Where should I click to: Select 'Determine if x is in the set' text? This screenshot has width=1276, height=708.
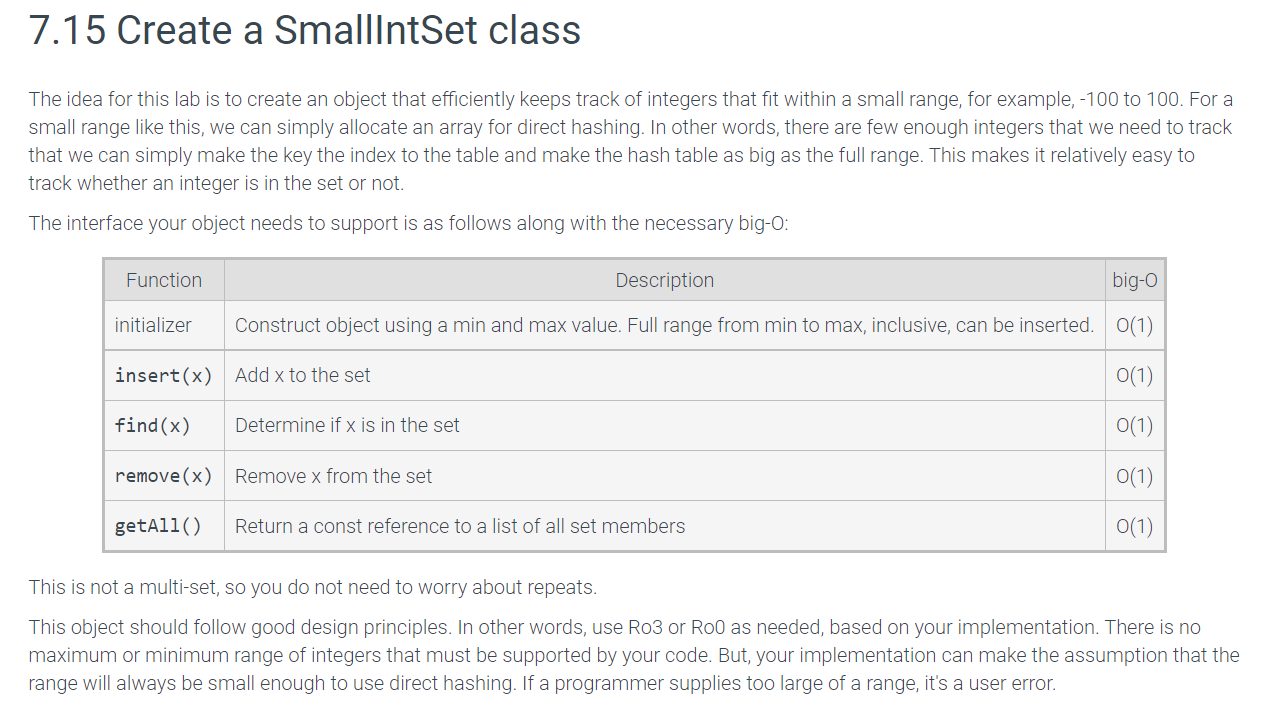point(347,425)
